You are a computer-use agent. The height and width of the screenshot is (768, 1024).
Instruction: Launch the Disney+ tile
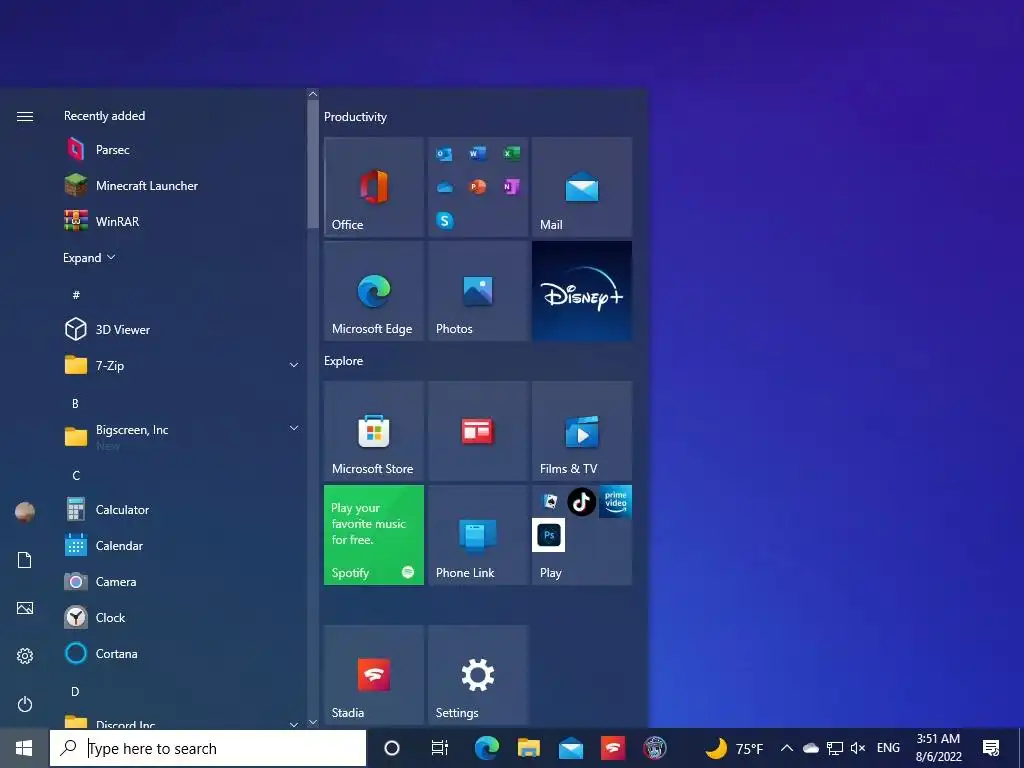coord(582,291)
